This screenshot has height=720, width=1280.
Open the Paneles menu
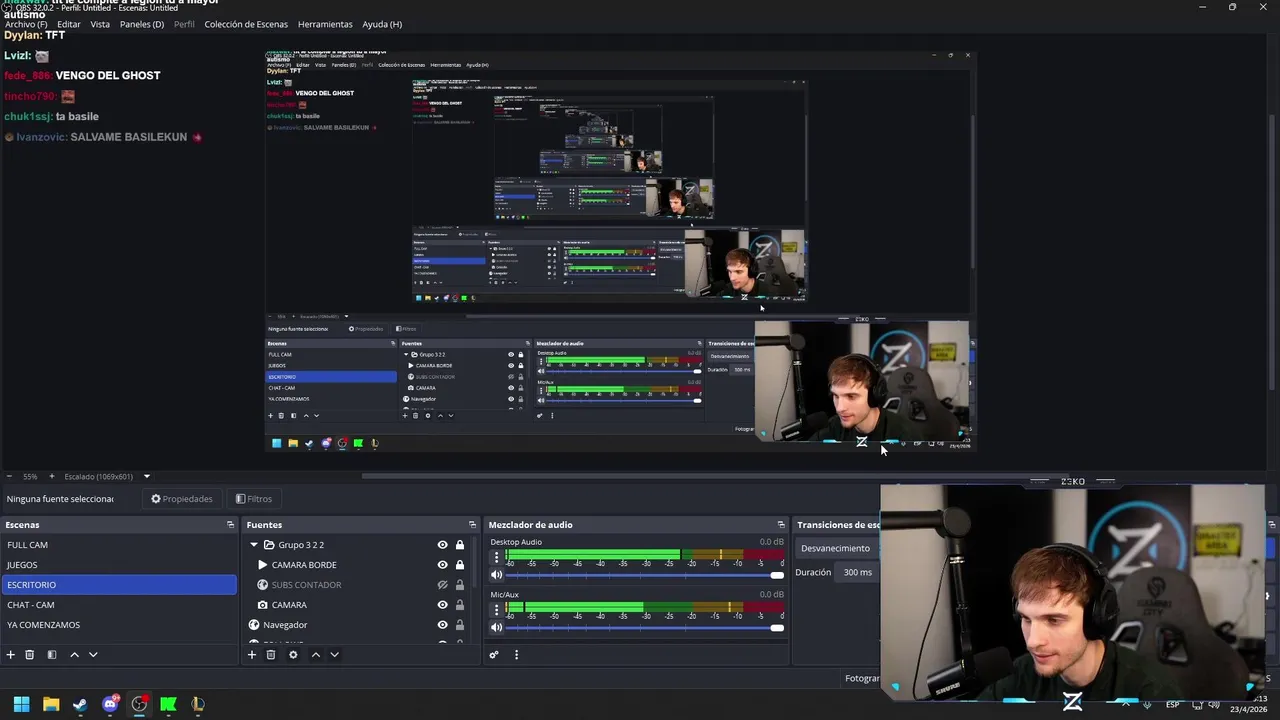pyautogui.click(x=142, y=24)
